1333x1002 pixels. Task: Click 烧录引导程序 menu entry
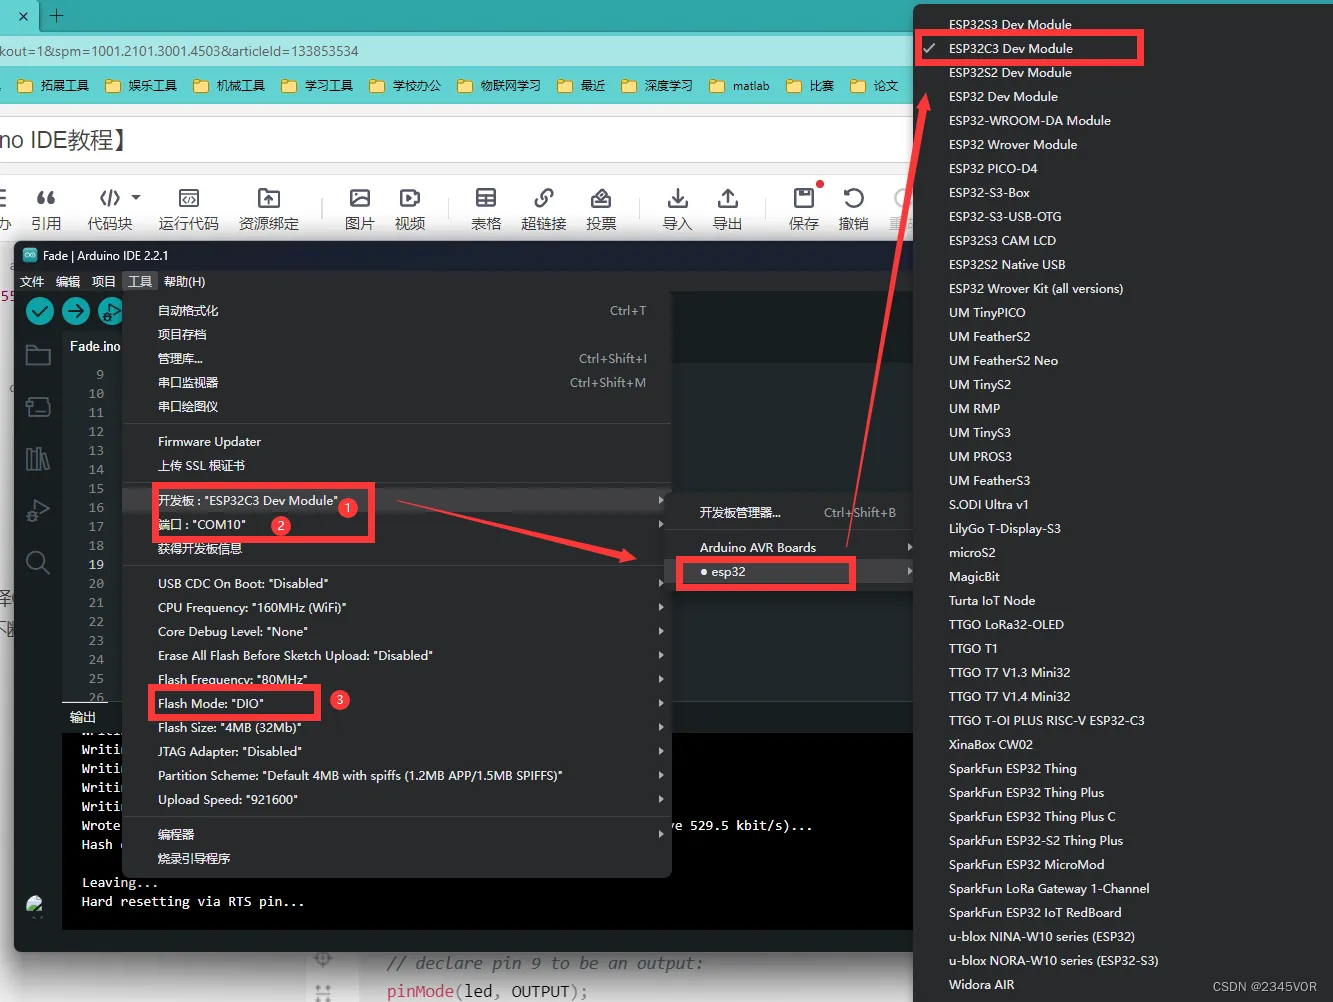396,858
